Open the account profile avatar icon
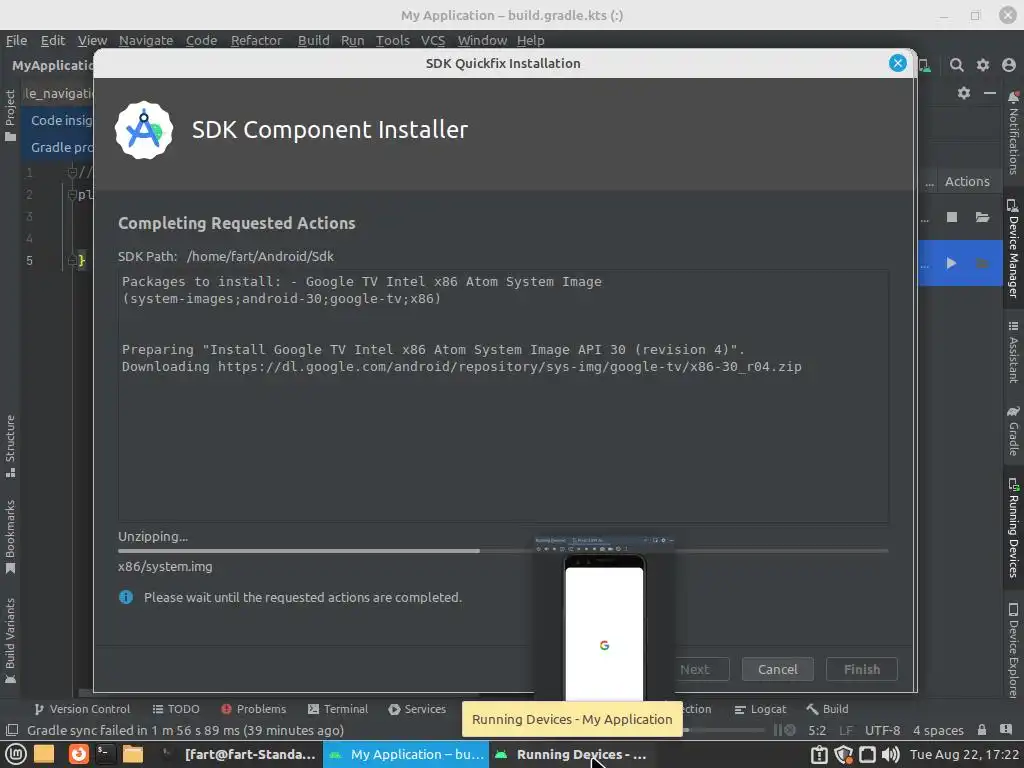Screen dimensions: 1024x768 pos(1009,65)
